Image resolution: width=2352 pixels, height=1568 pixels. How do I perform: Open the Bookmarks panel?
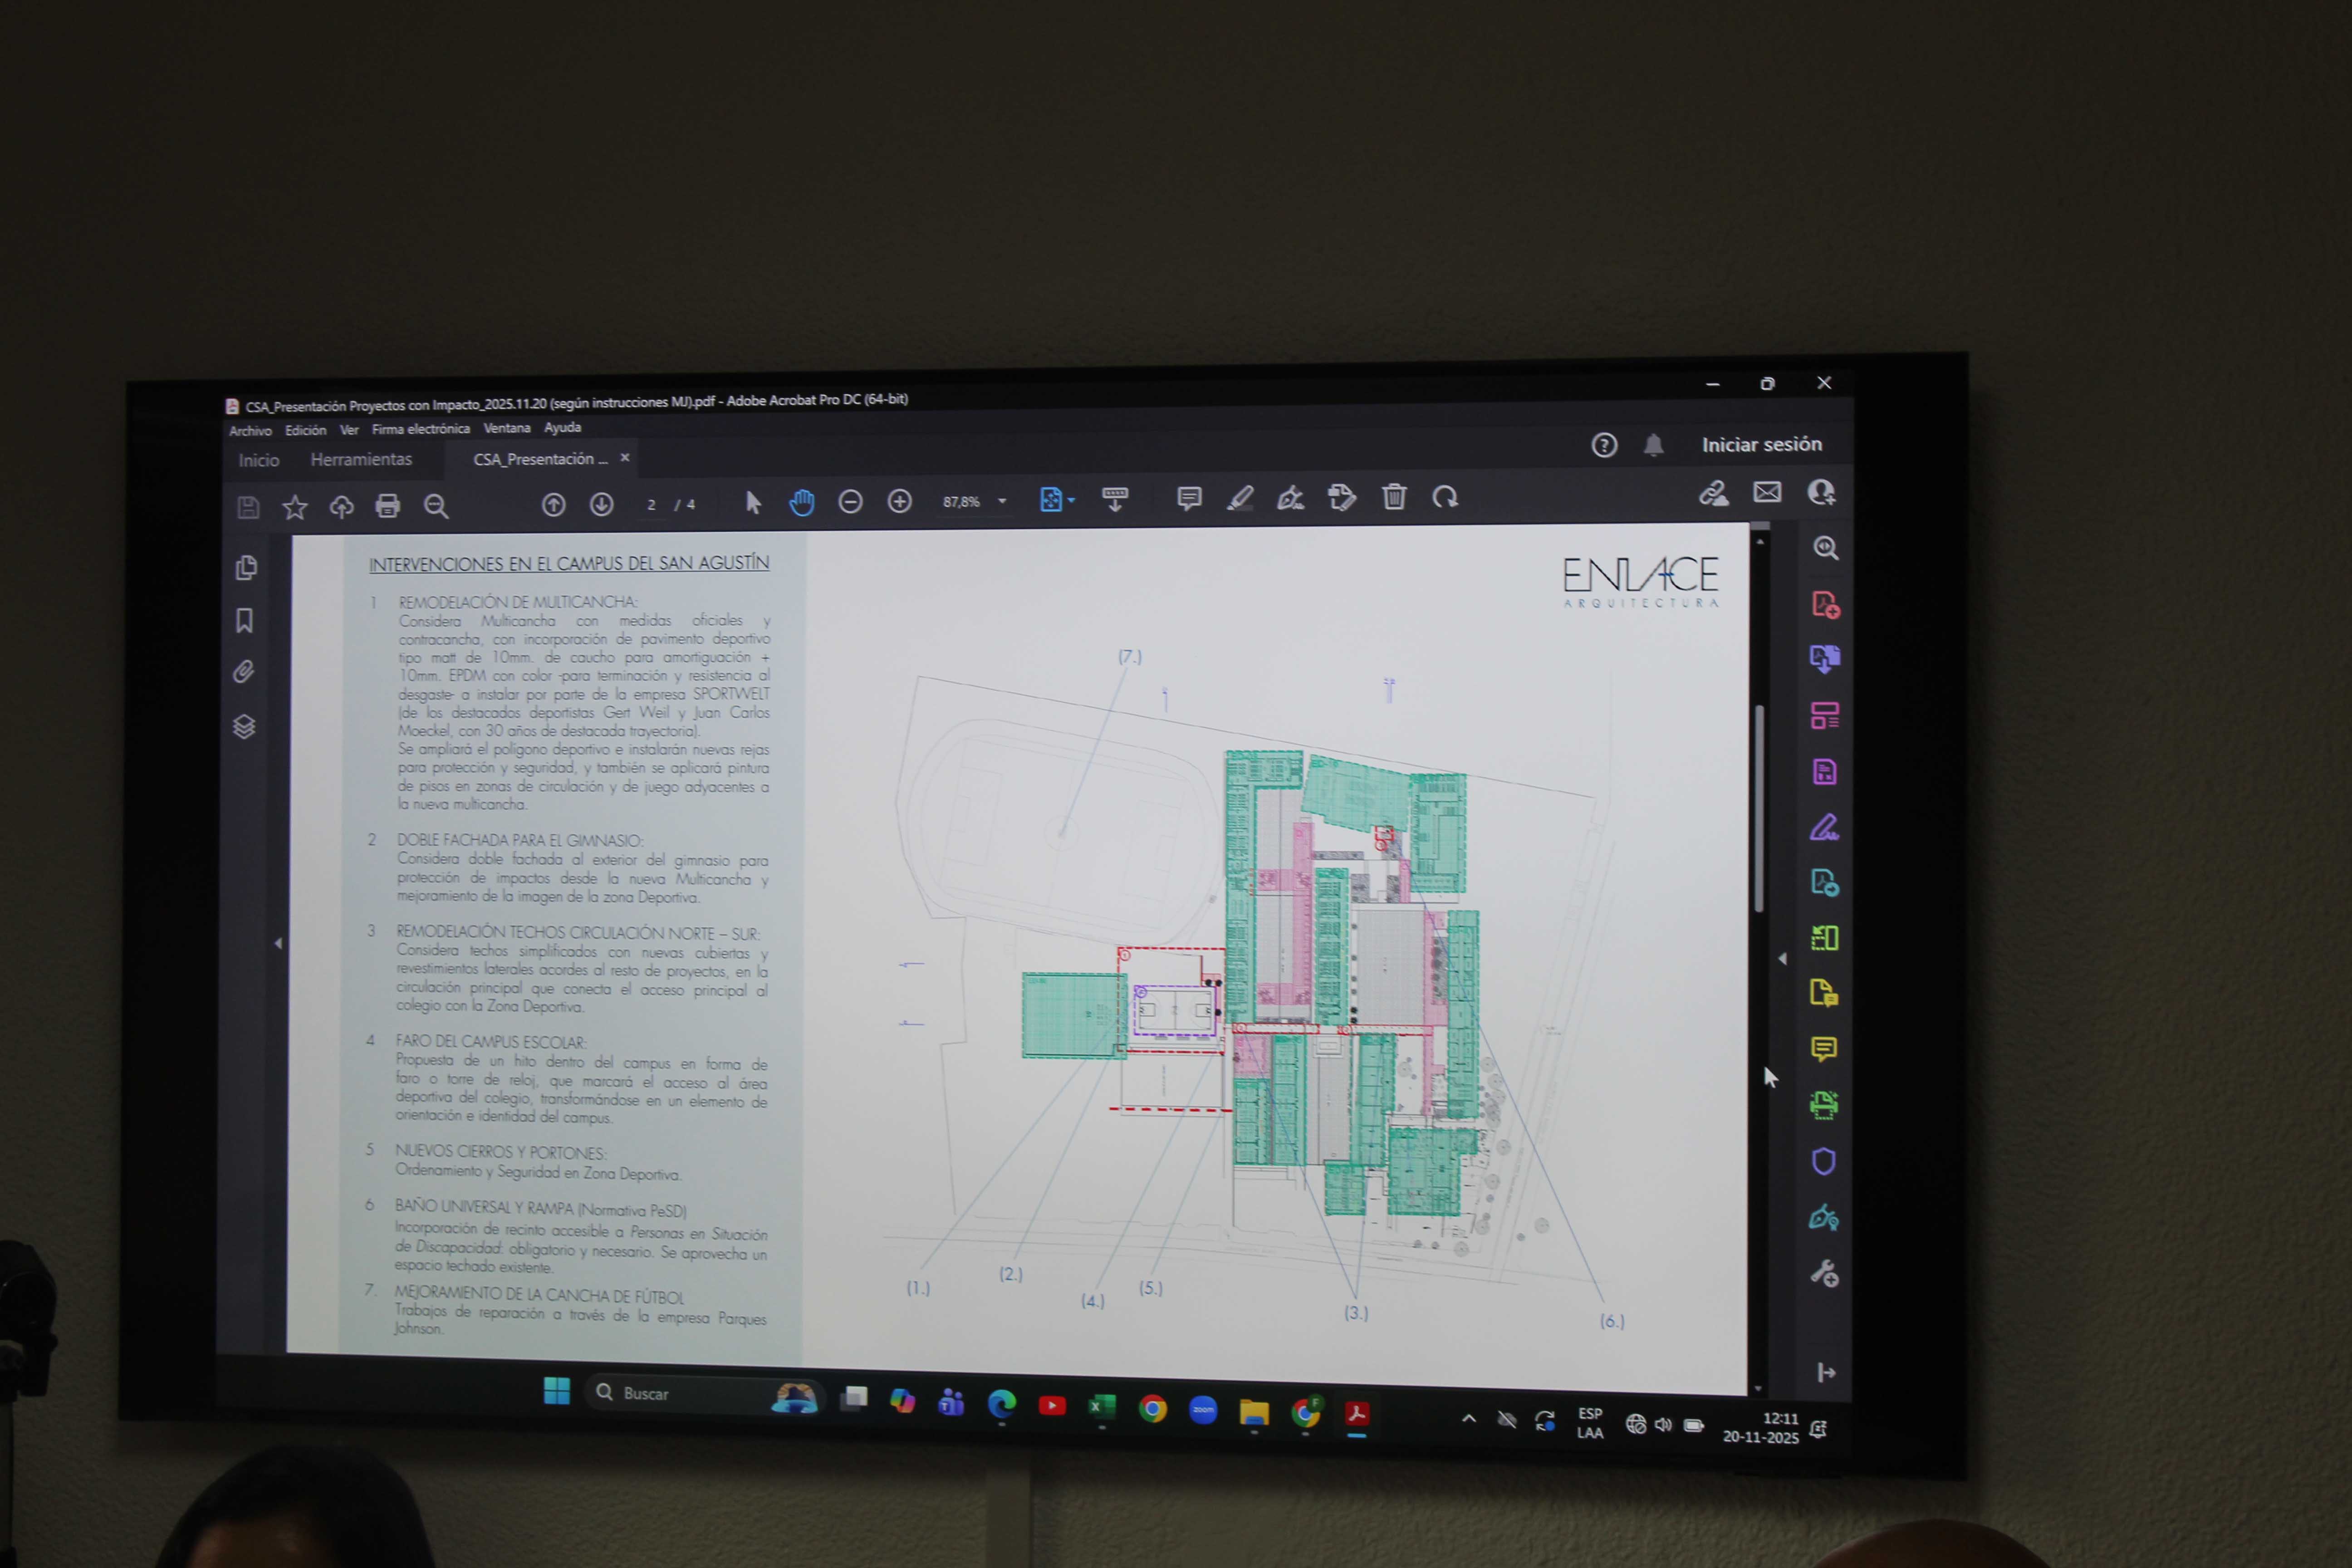coord(245,621)
